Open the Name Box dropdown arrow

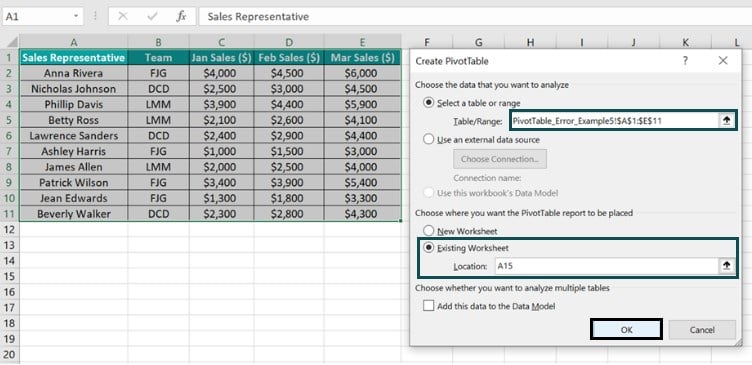coord(76,16)
